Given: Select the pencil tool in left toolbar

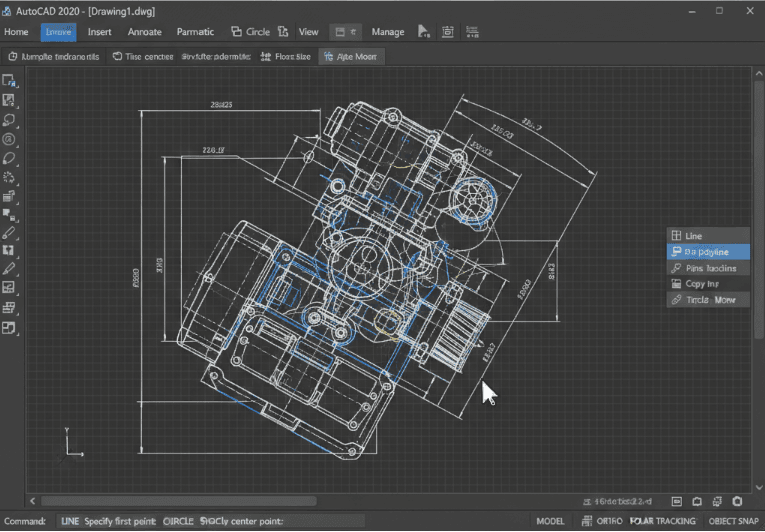Looking at the screenshot, I should tap(9, 269).
